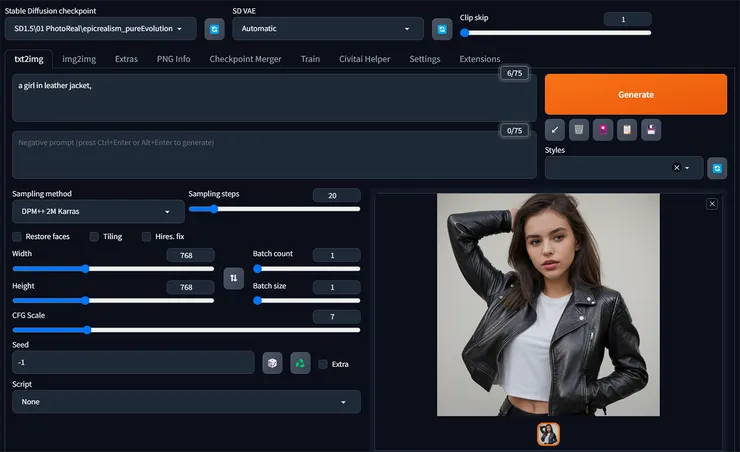The height and width of the screenshot is (452, 740).
Task: Close the generated image preview
Action: coord(712,204)
